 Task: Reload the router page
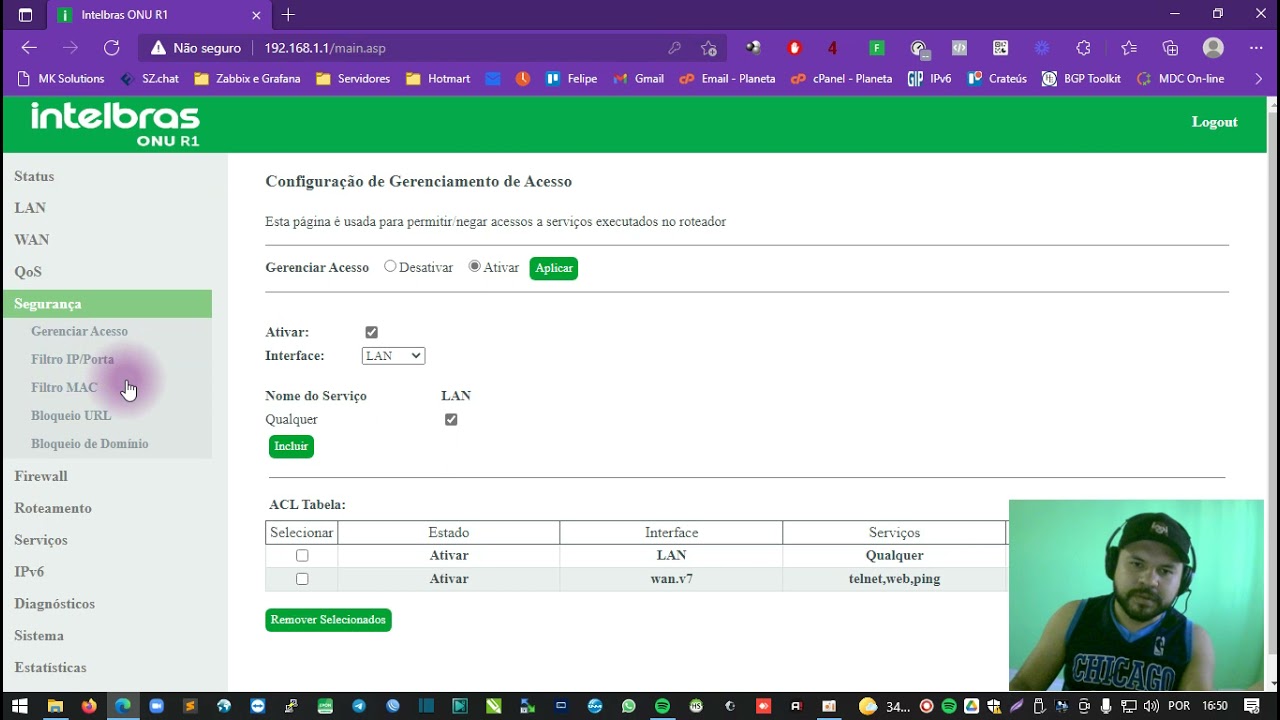112,48
